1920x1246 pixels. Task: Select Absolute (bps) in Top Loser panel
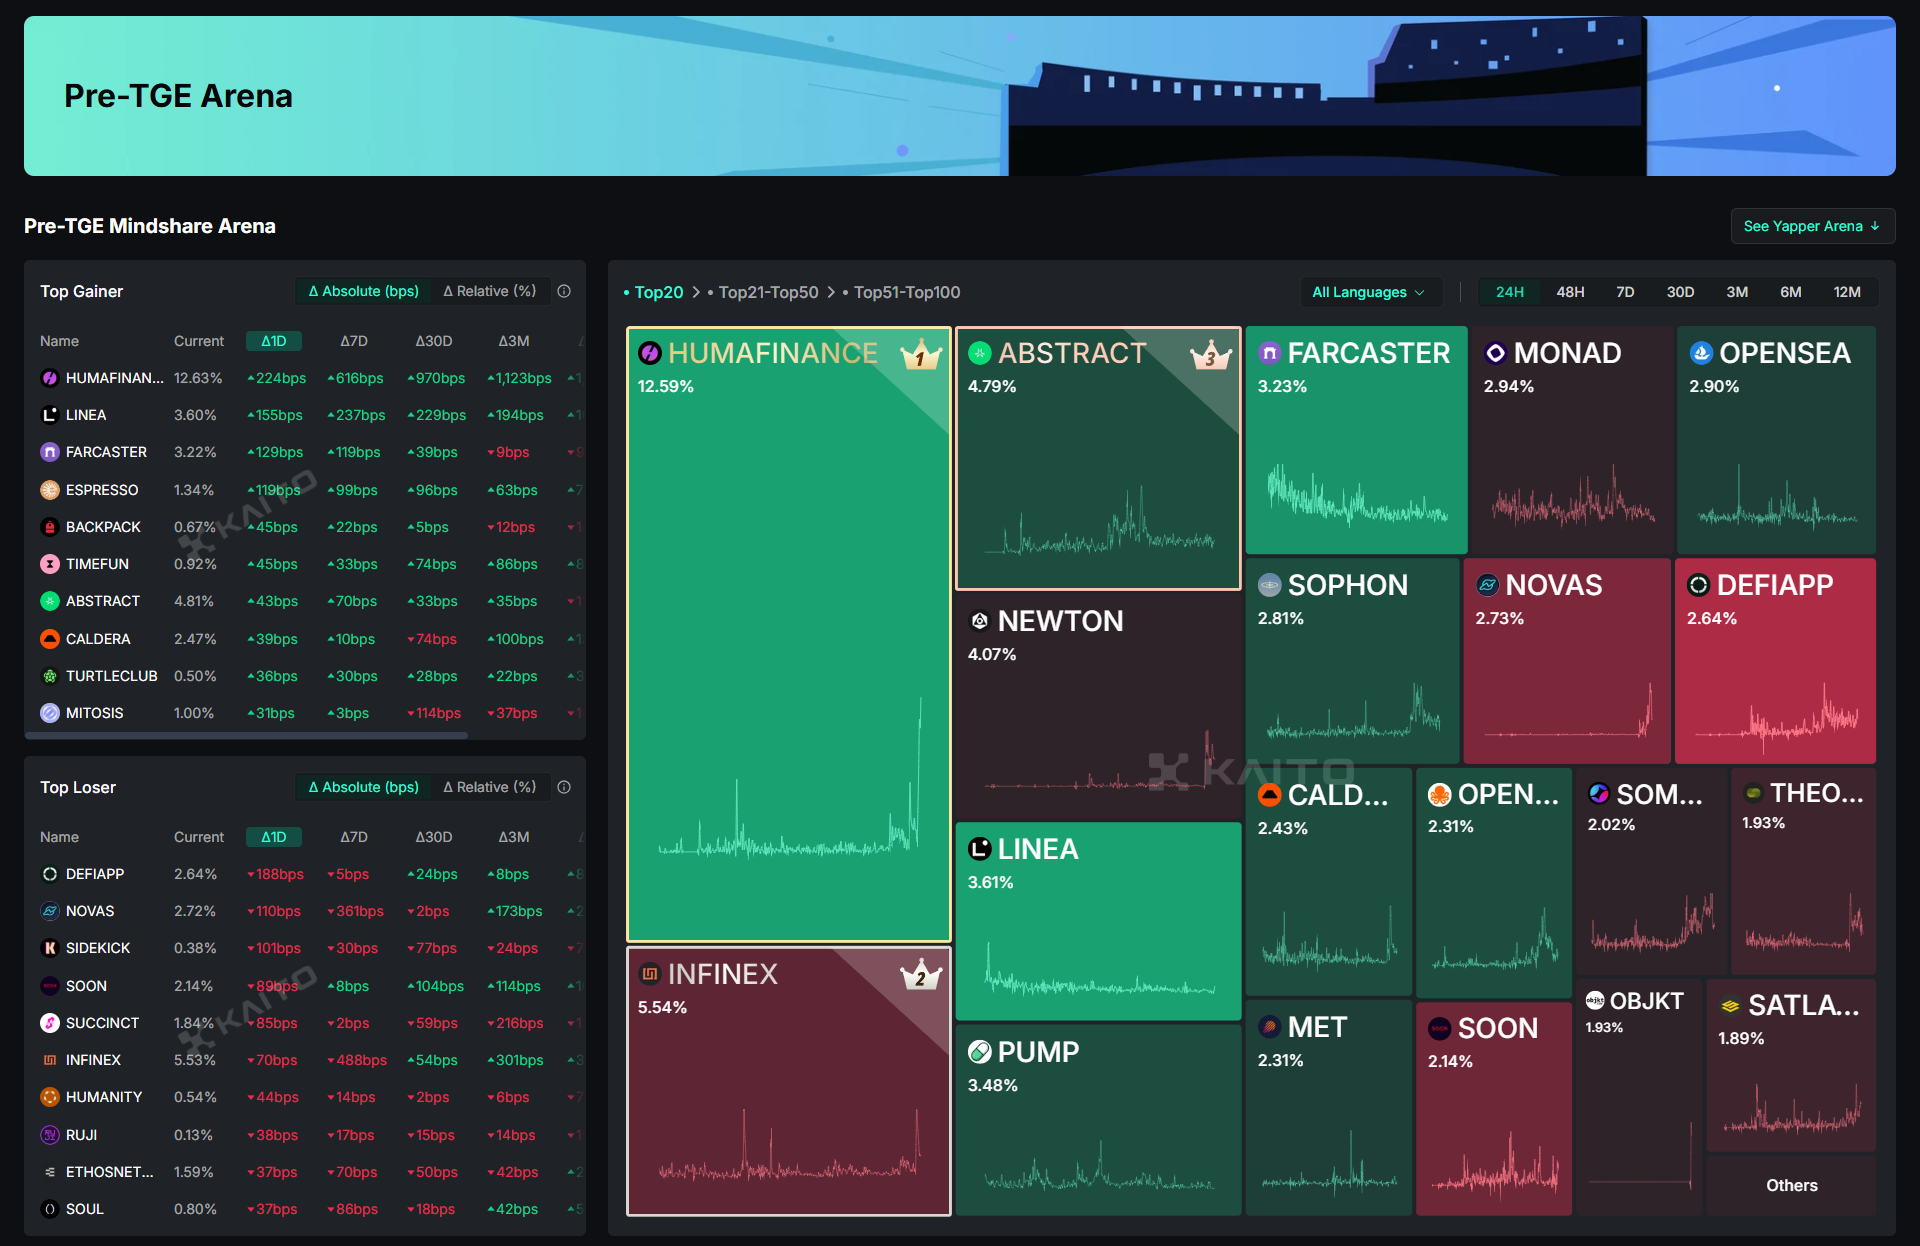point(364,787)
